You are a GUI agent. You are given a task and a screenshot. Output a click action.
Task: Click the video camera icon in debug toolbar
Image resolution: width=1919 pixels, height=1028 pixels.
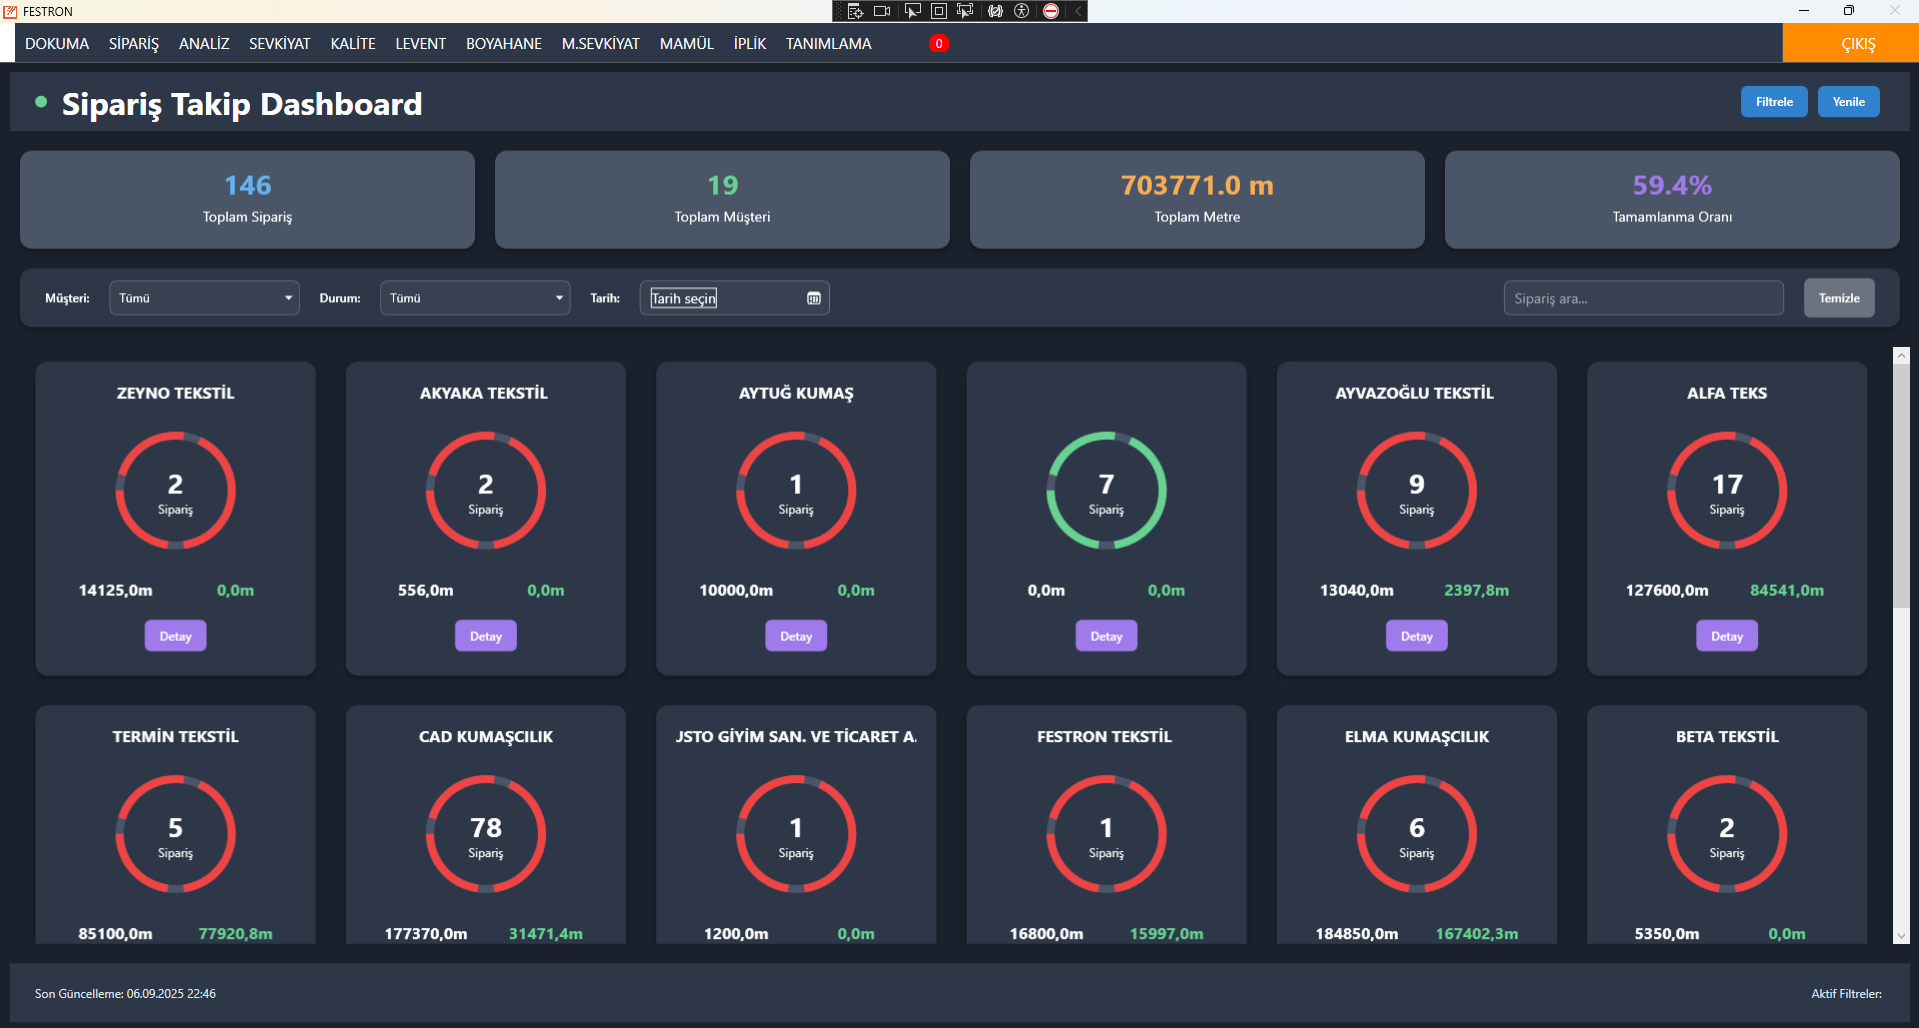[882, 11]
